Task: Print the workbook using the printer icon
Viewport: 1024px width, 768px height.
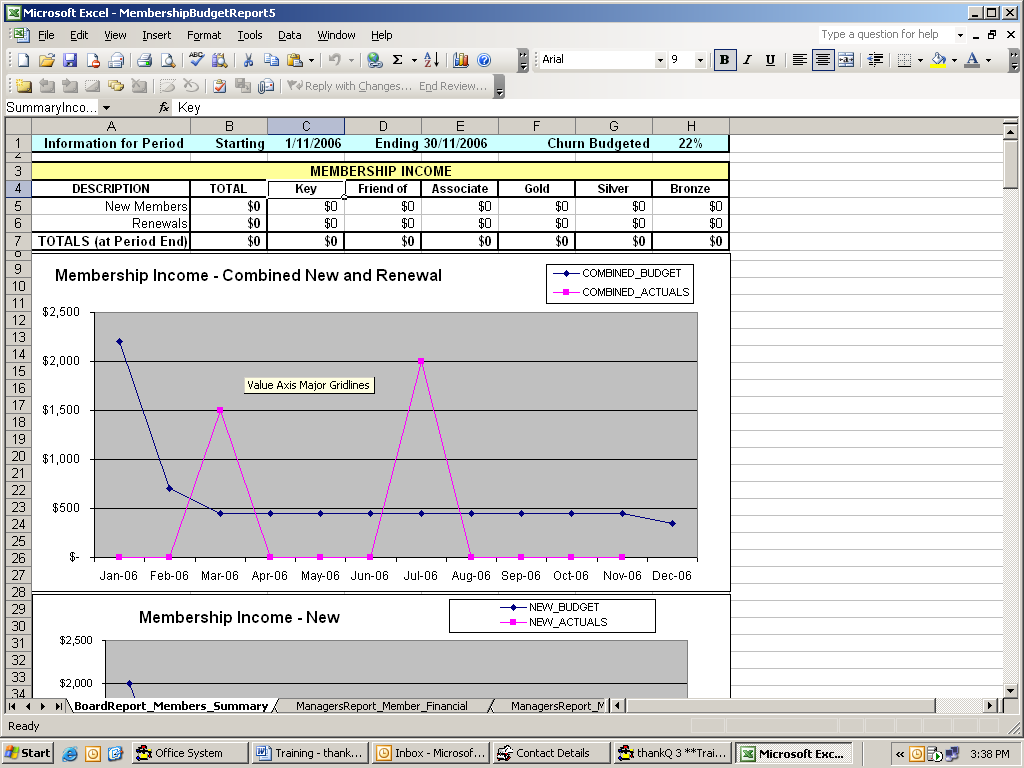Action: (x=144, y=60)
